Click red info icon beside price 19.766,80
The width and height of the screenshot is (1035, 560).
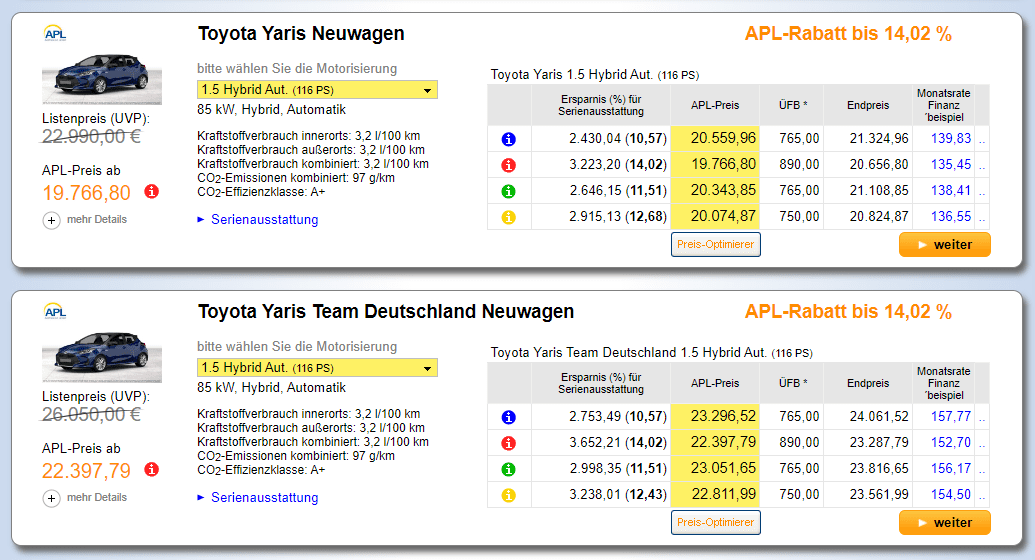pyautogui.click(x=152, y=192)
